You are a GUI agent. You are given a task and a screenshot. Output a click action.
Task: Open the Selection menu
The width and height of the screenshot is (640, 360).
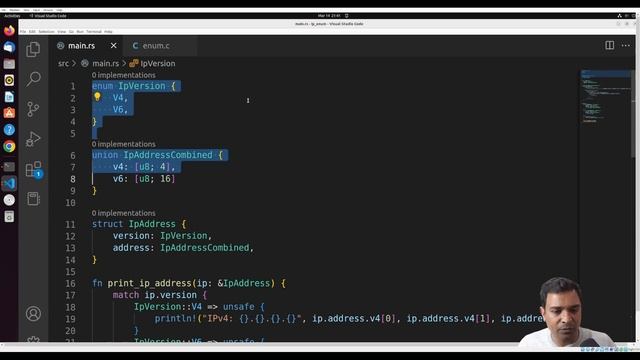(x=47, y=31)
